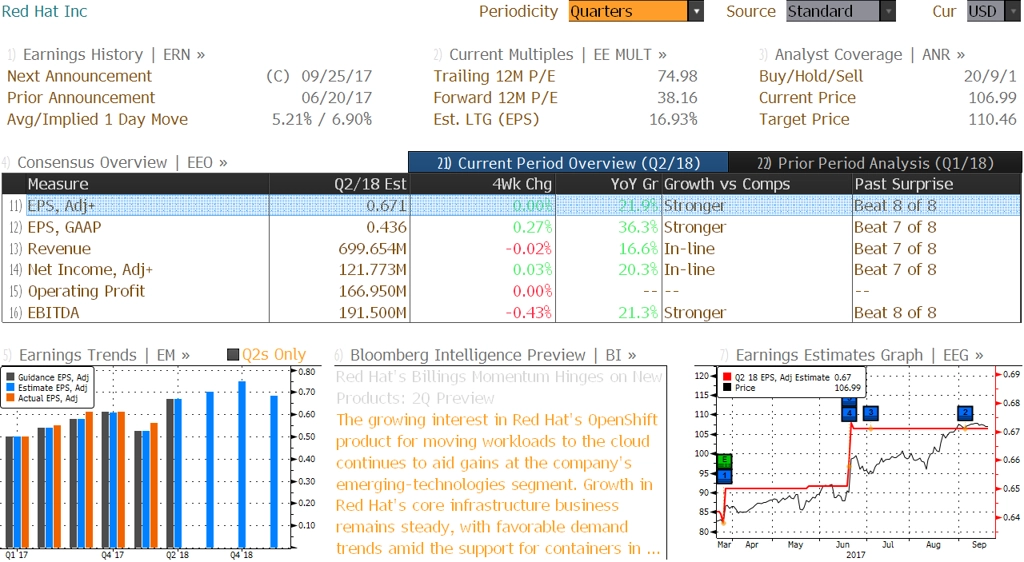
Task: Select the Net Income, Adj+ row
Action: tap(511, 270)
